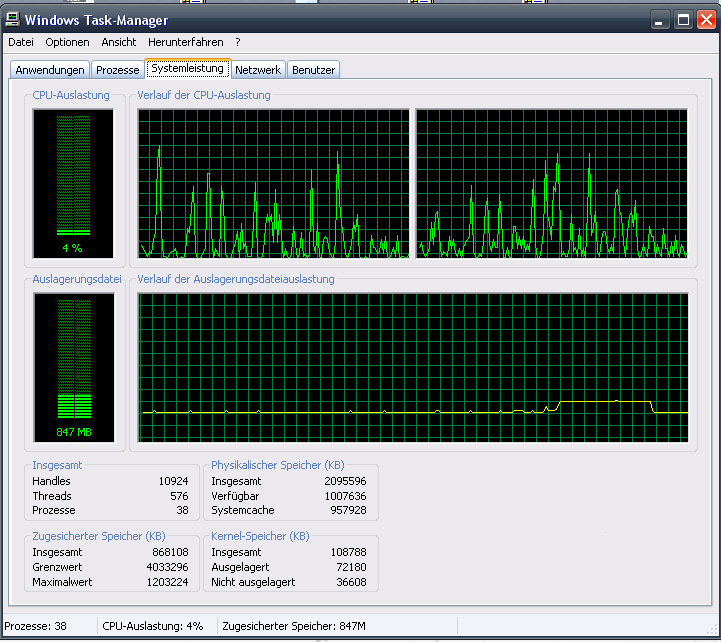Click the CPU-Auslastung 4 % gauge
This screenshot has width=721, height=642.
(73, 183)
